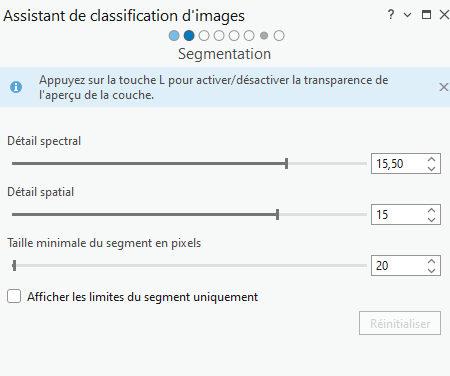The image size is (450, 376).
Task: Click the blue info icon in banner
Action: (16, 87)
